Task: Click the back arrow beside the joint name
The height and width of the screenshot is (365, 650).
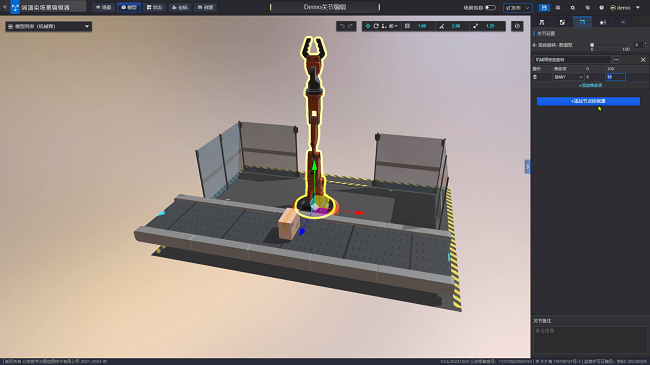Action: (x=535, y=45)
